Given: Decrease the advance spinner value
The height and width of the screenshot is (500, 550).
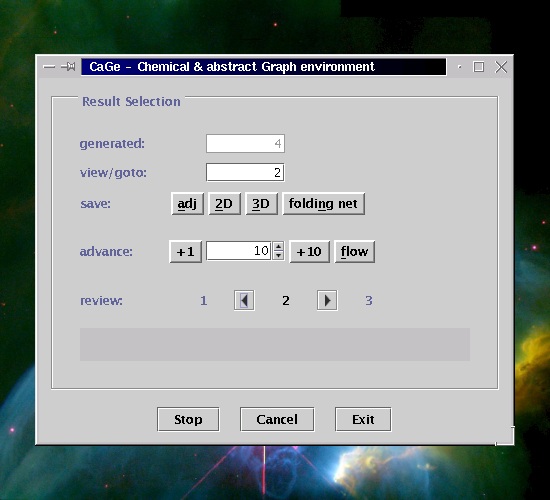Looking at the screenshot, I should 278,255.
